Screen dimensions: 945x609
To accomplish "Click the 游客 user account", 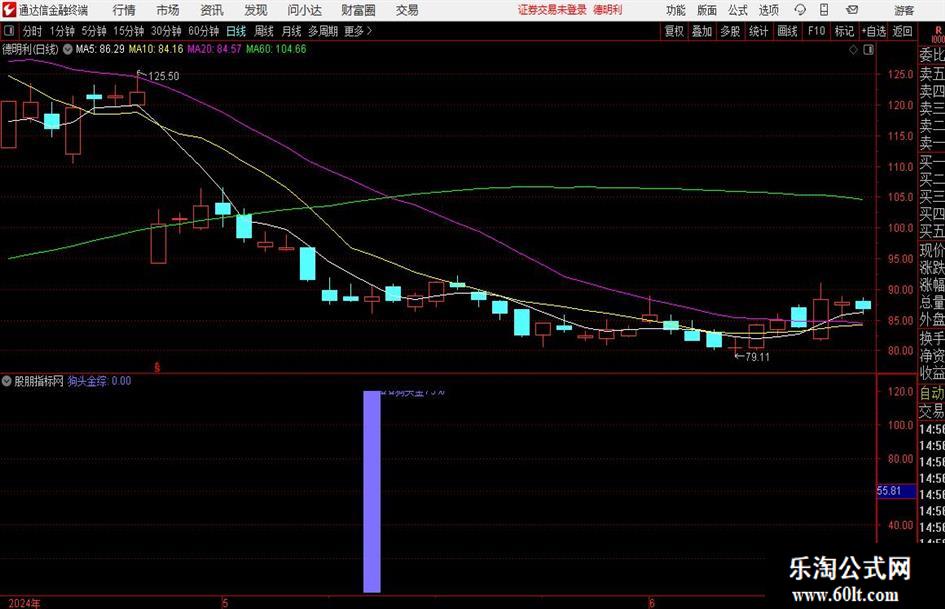I will (904, 10).
